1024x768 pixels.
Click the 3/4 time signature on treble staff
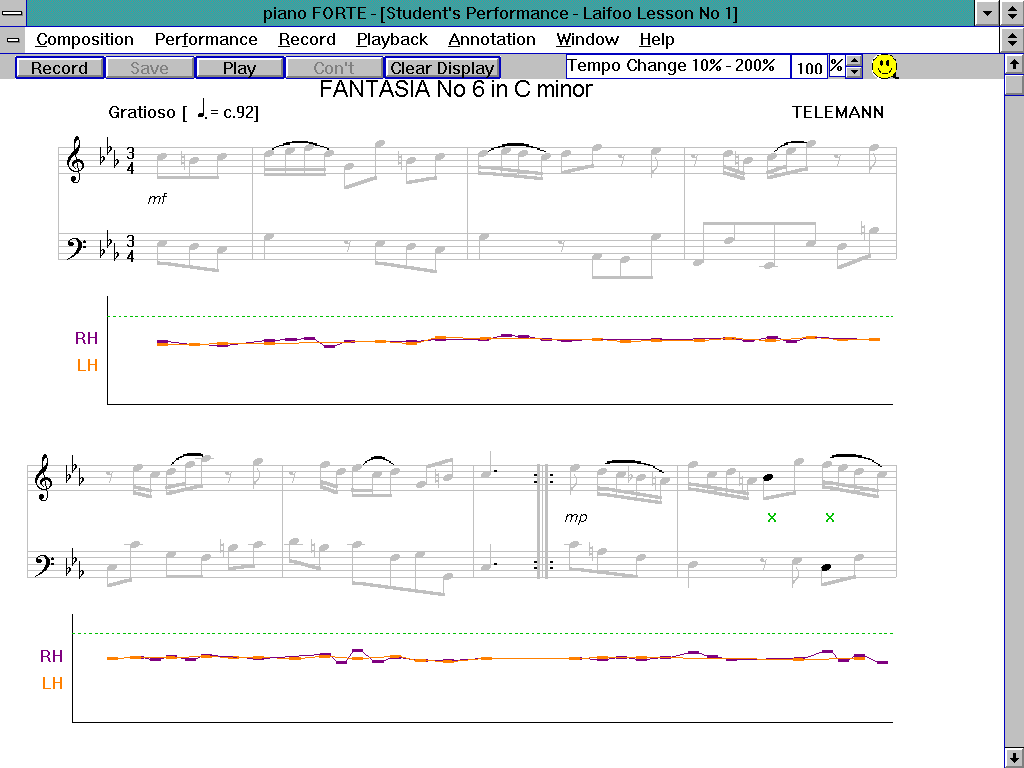point(131,161)
